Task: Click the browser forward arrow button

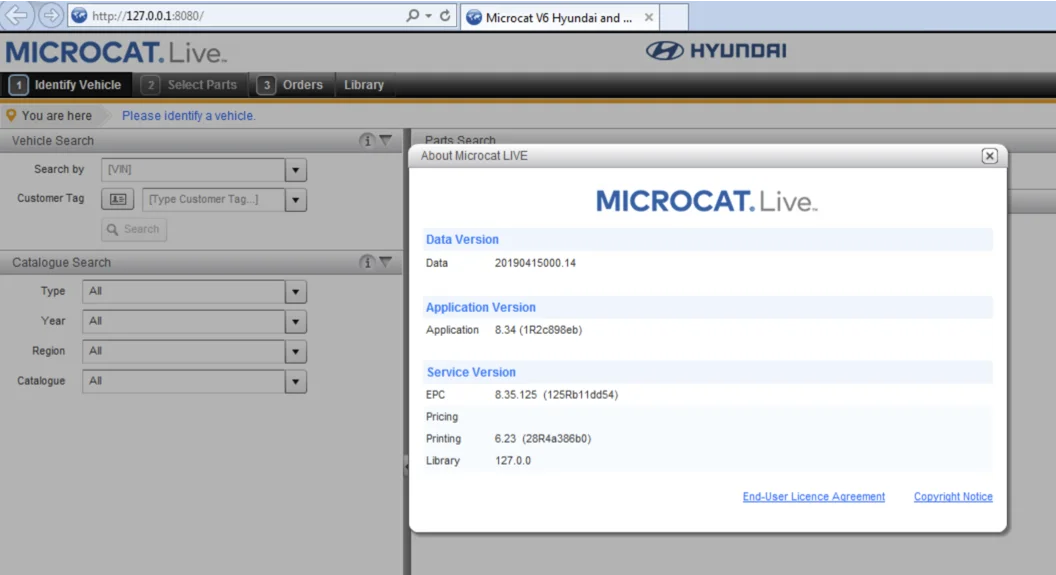Action: pyautogui.click(x=50, y=15)
